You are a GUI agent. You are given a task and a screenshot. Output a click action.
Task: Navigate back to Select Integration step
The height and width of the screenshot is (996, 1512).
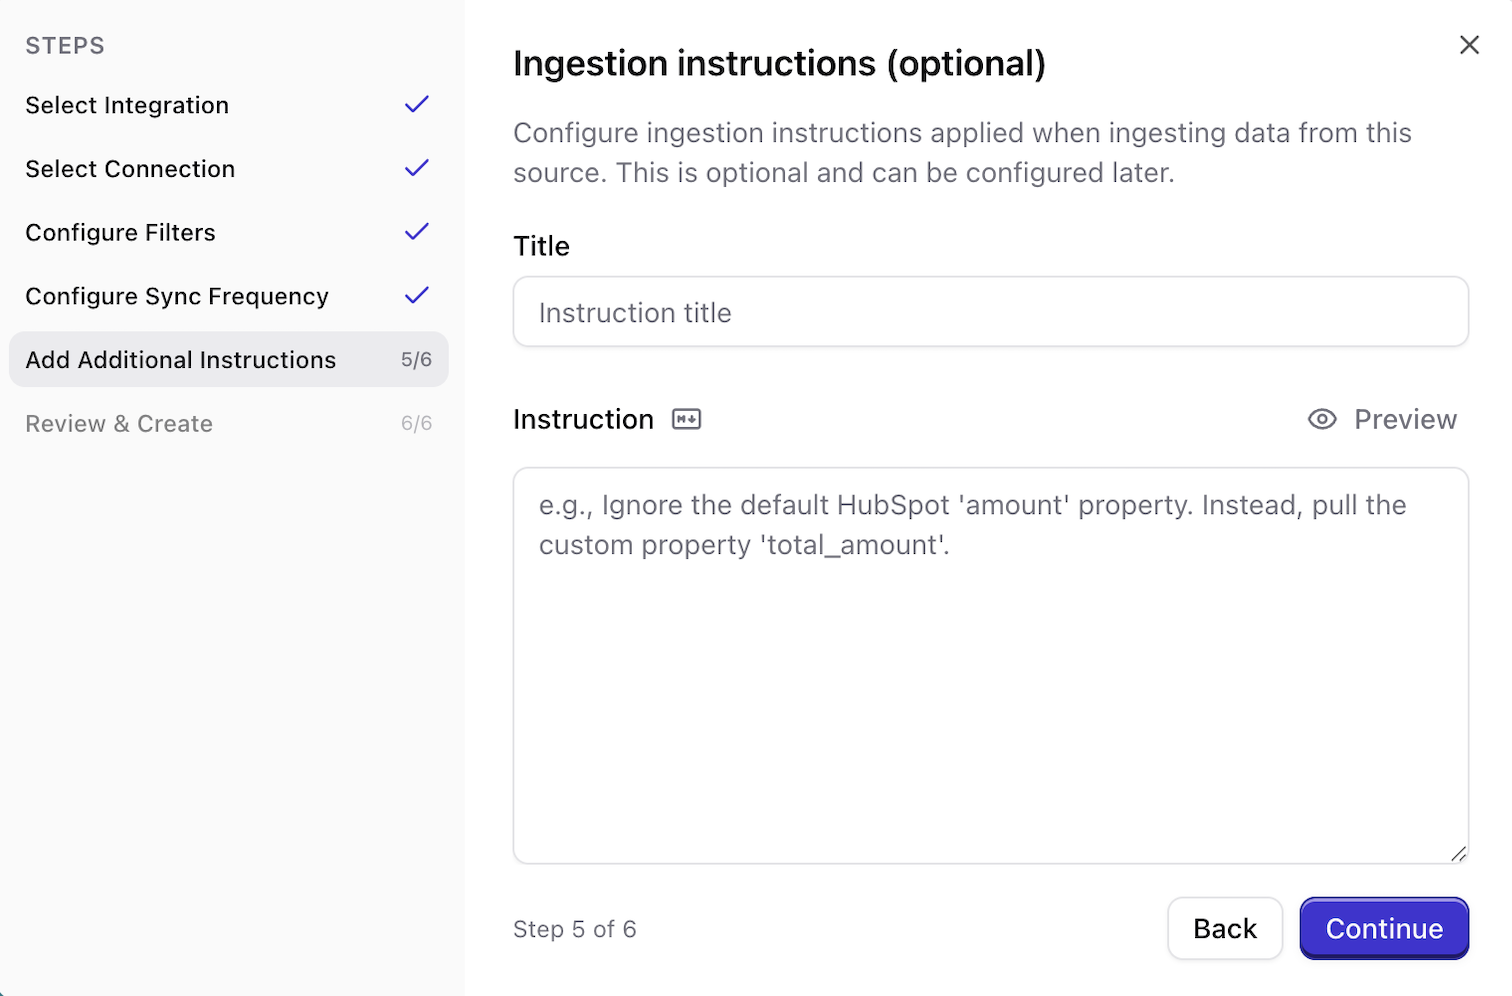pyautogui.click(x=127, y=104)
